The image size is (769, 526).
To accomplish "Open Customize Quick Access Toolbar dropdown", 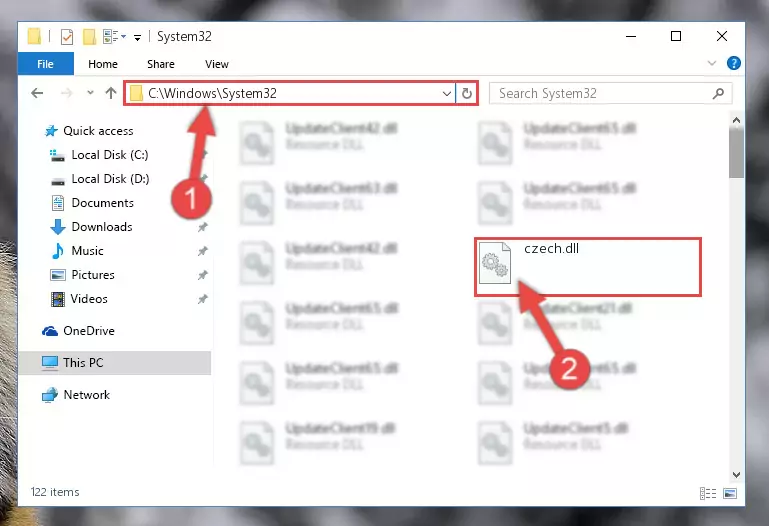I will pyautogui.click(x=137, y=37).
